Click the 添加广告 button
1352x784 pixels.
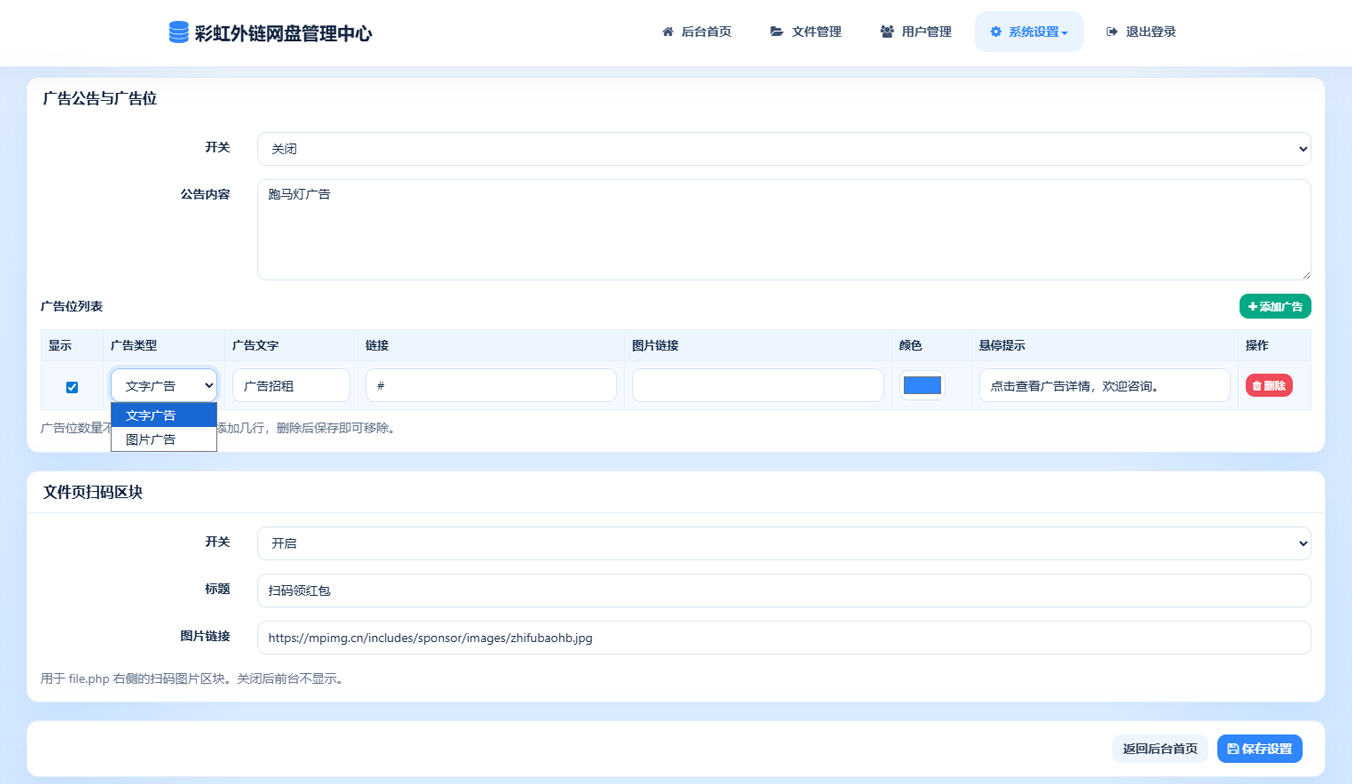coord(1275,307)
